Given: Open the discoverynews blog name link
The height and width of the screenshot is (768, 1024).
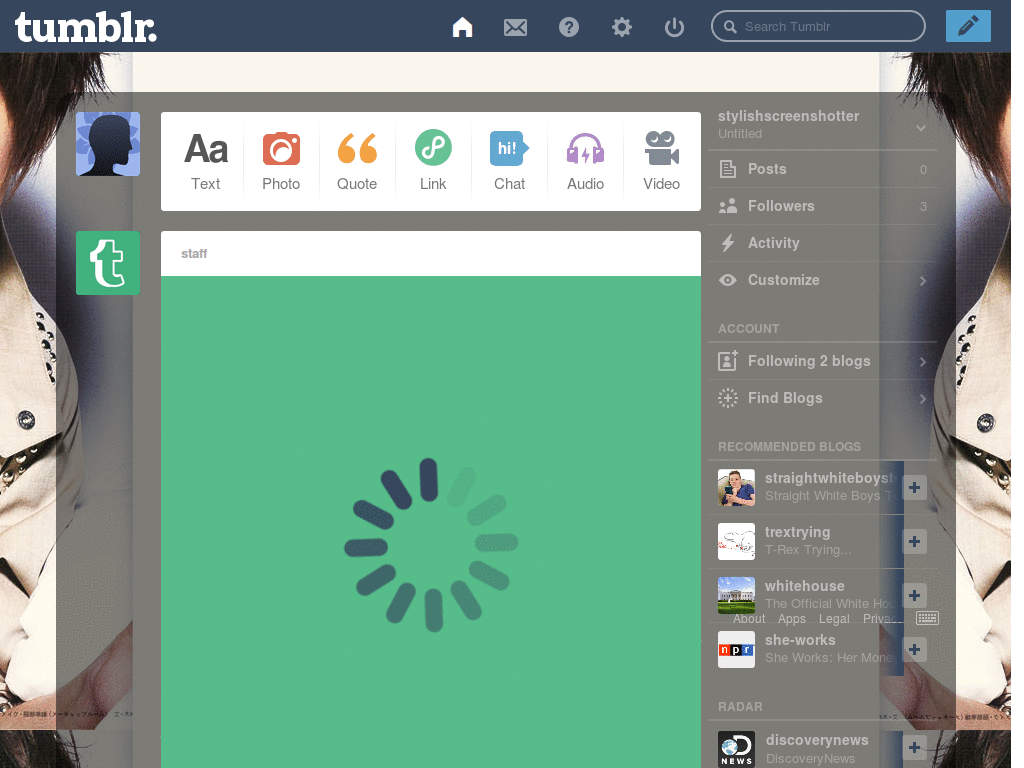Looking at the screenshot, I should 817,740.
